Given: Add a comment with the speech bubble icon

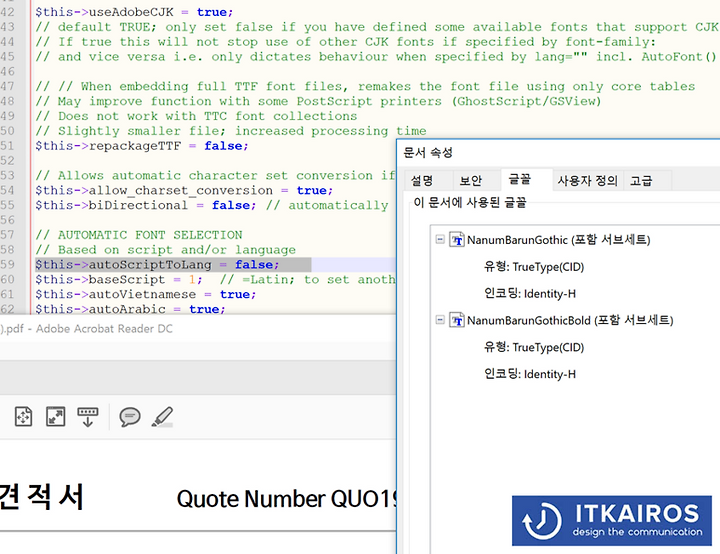Looking at the screenshot, I should (130, 417).
